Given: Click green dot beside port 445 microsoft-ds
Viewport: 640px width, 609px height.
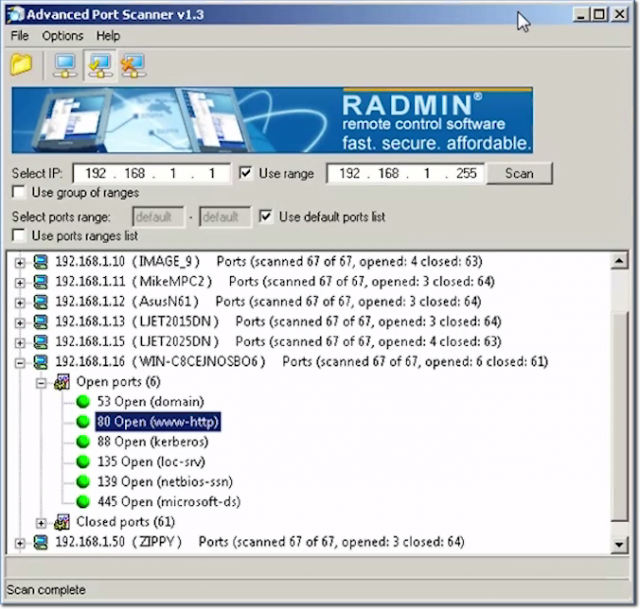Looking at the screenshot, I should 83,502.
